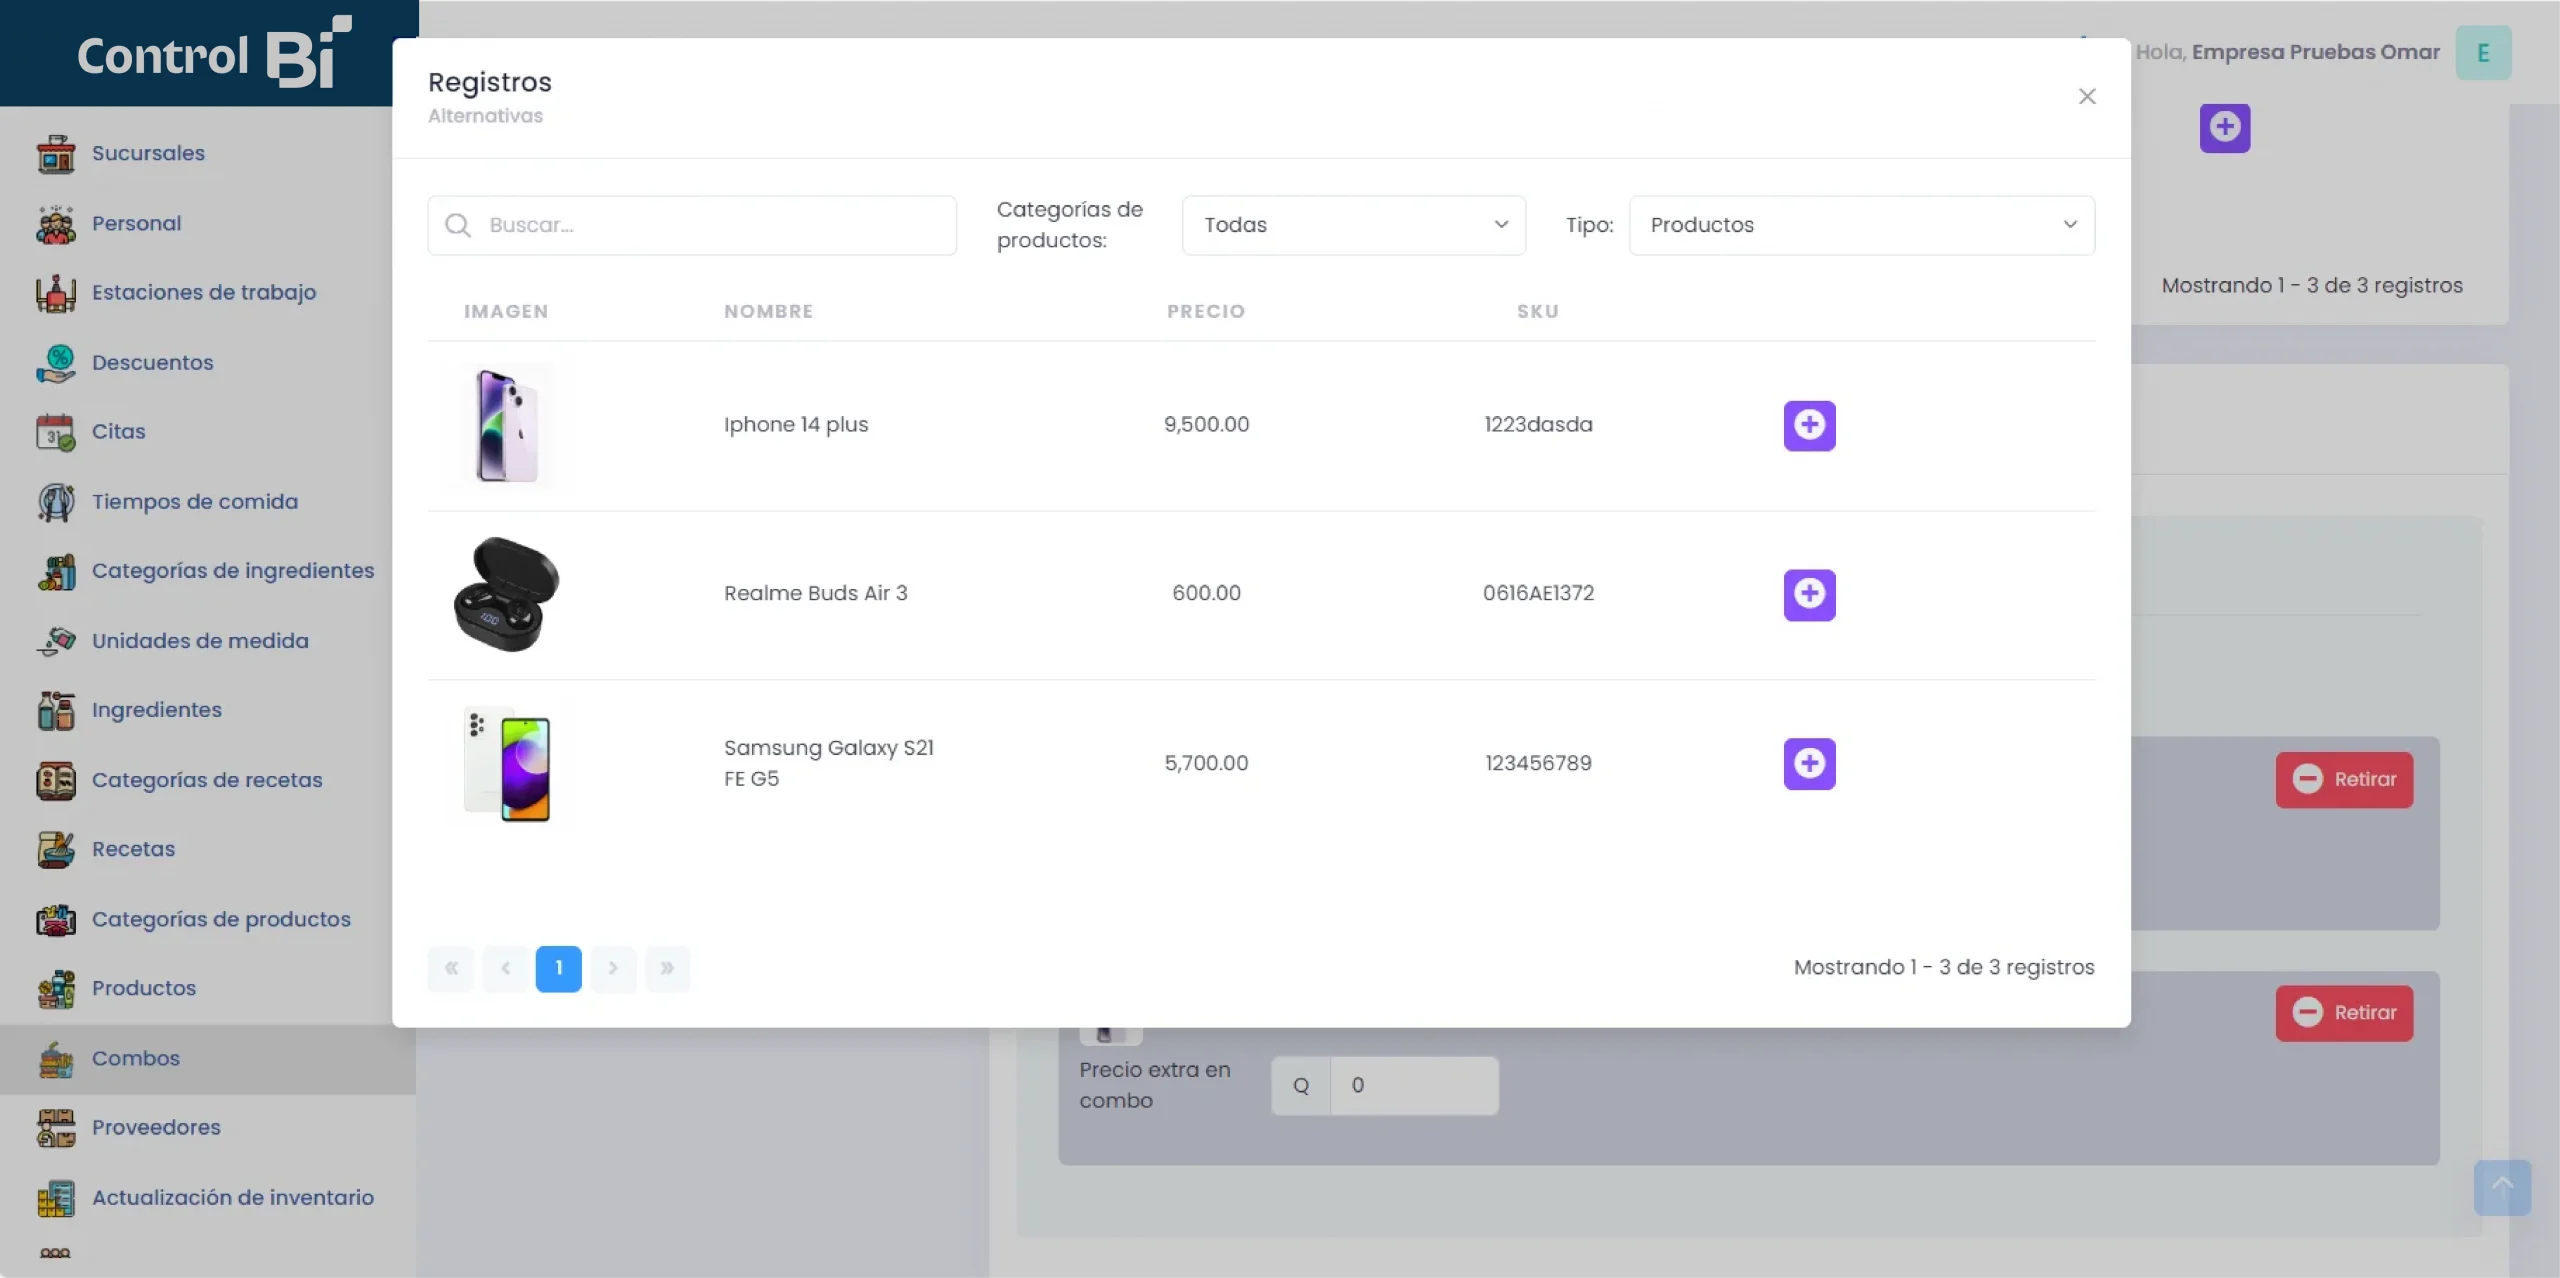Click the Unidades de medida label

click(200, 640)
